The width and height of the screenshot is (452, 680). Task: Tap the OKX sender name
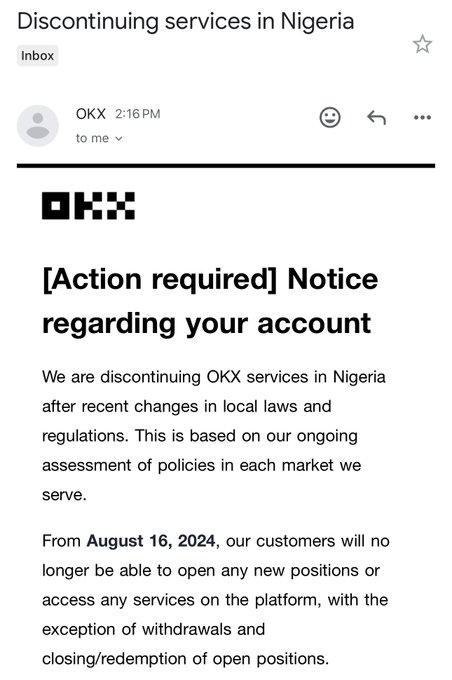91,114
